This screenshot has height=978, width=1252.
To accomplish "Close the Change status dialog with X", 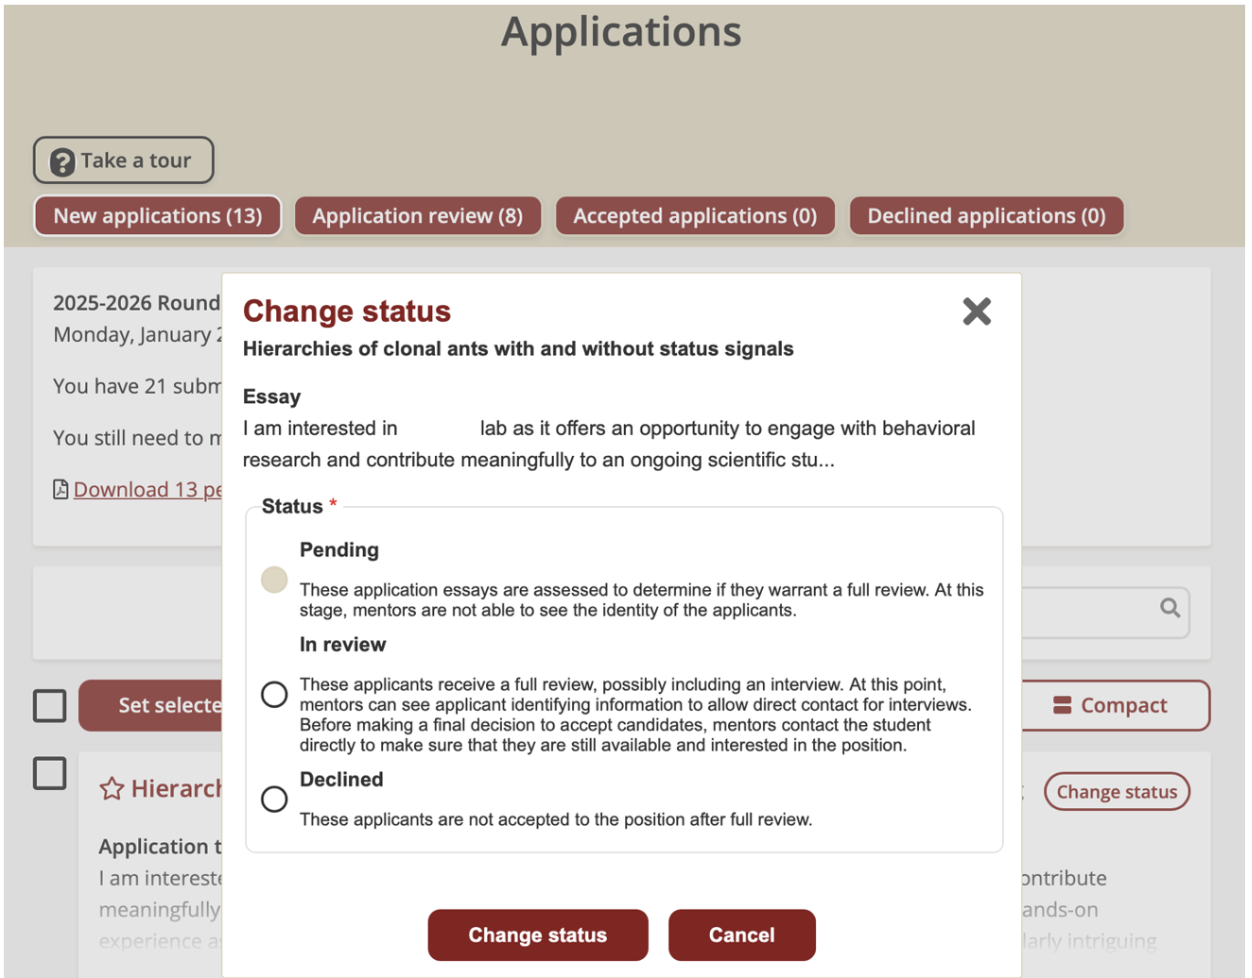I will [976, 312].
